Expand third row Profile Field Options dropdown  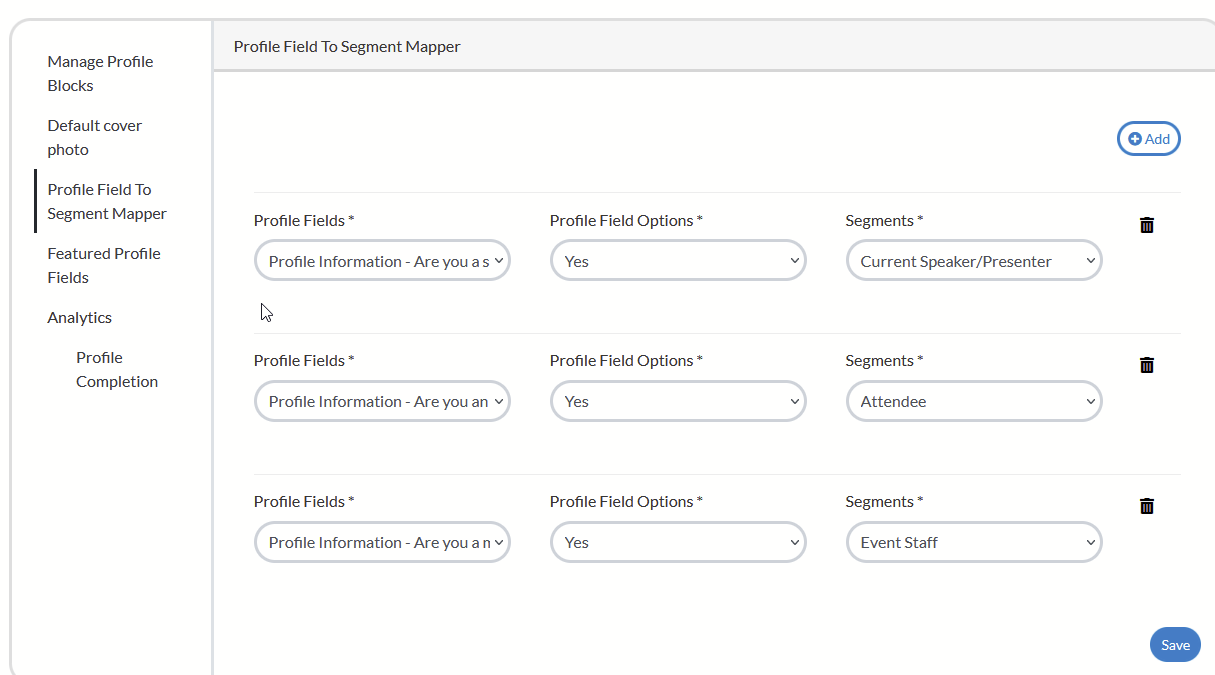point(678,542)
